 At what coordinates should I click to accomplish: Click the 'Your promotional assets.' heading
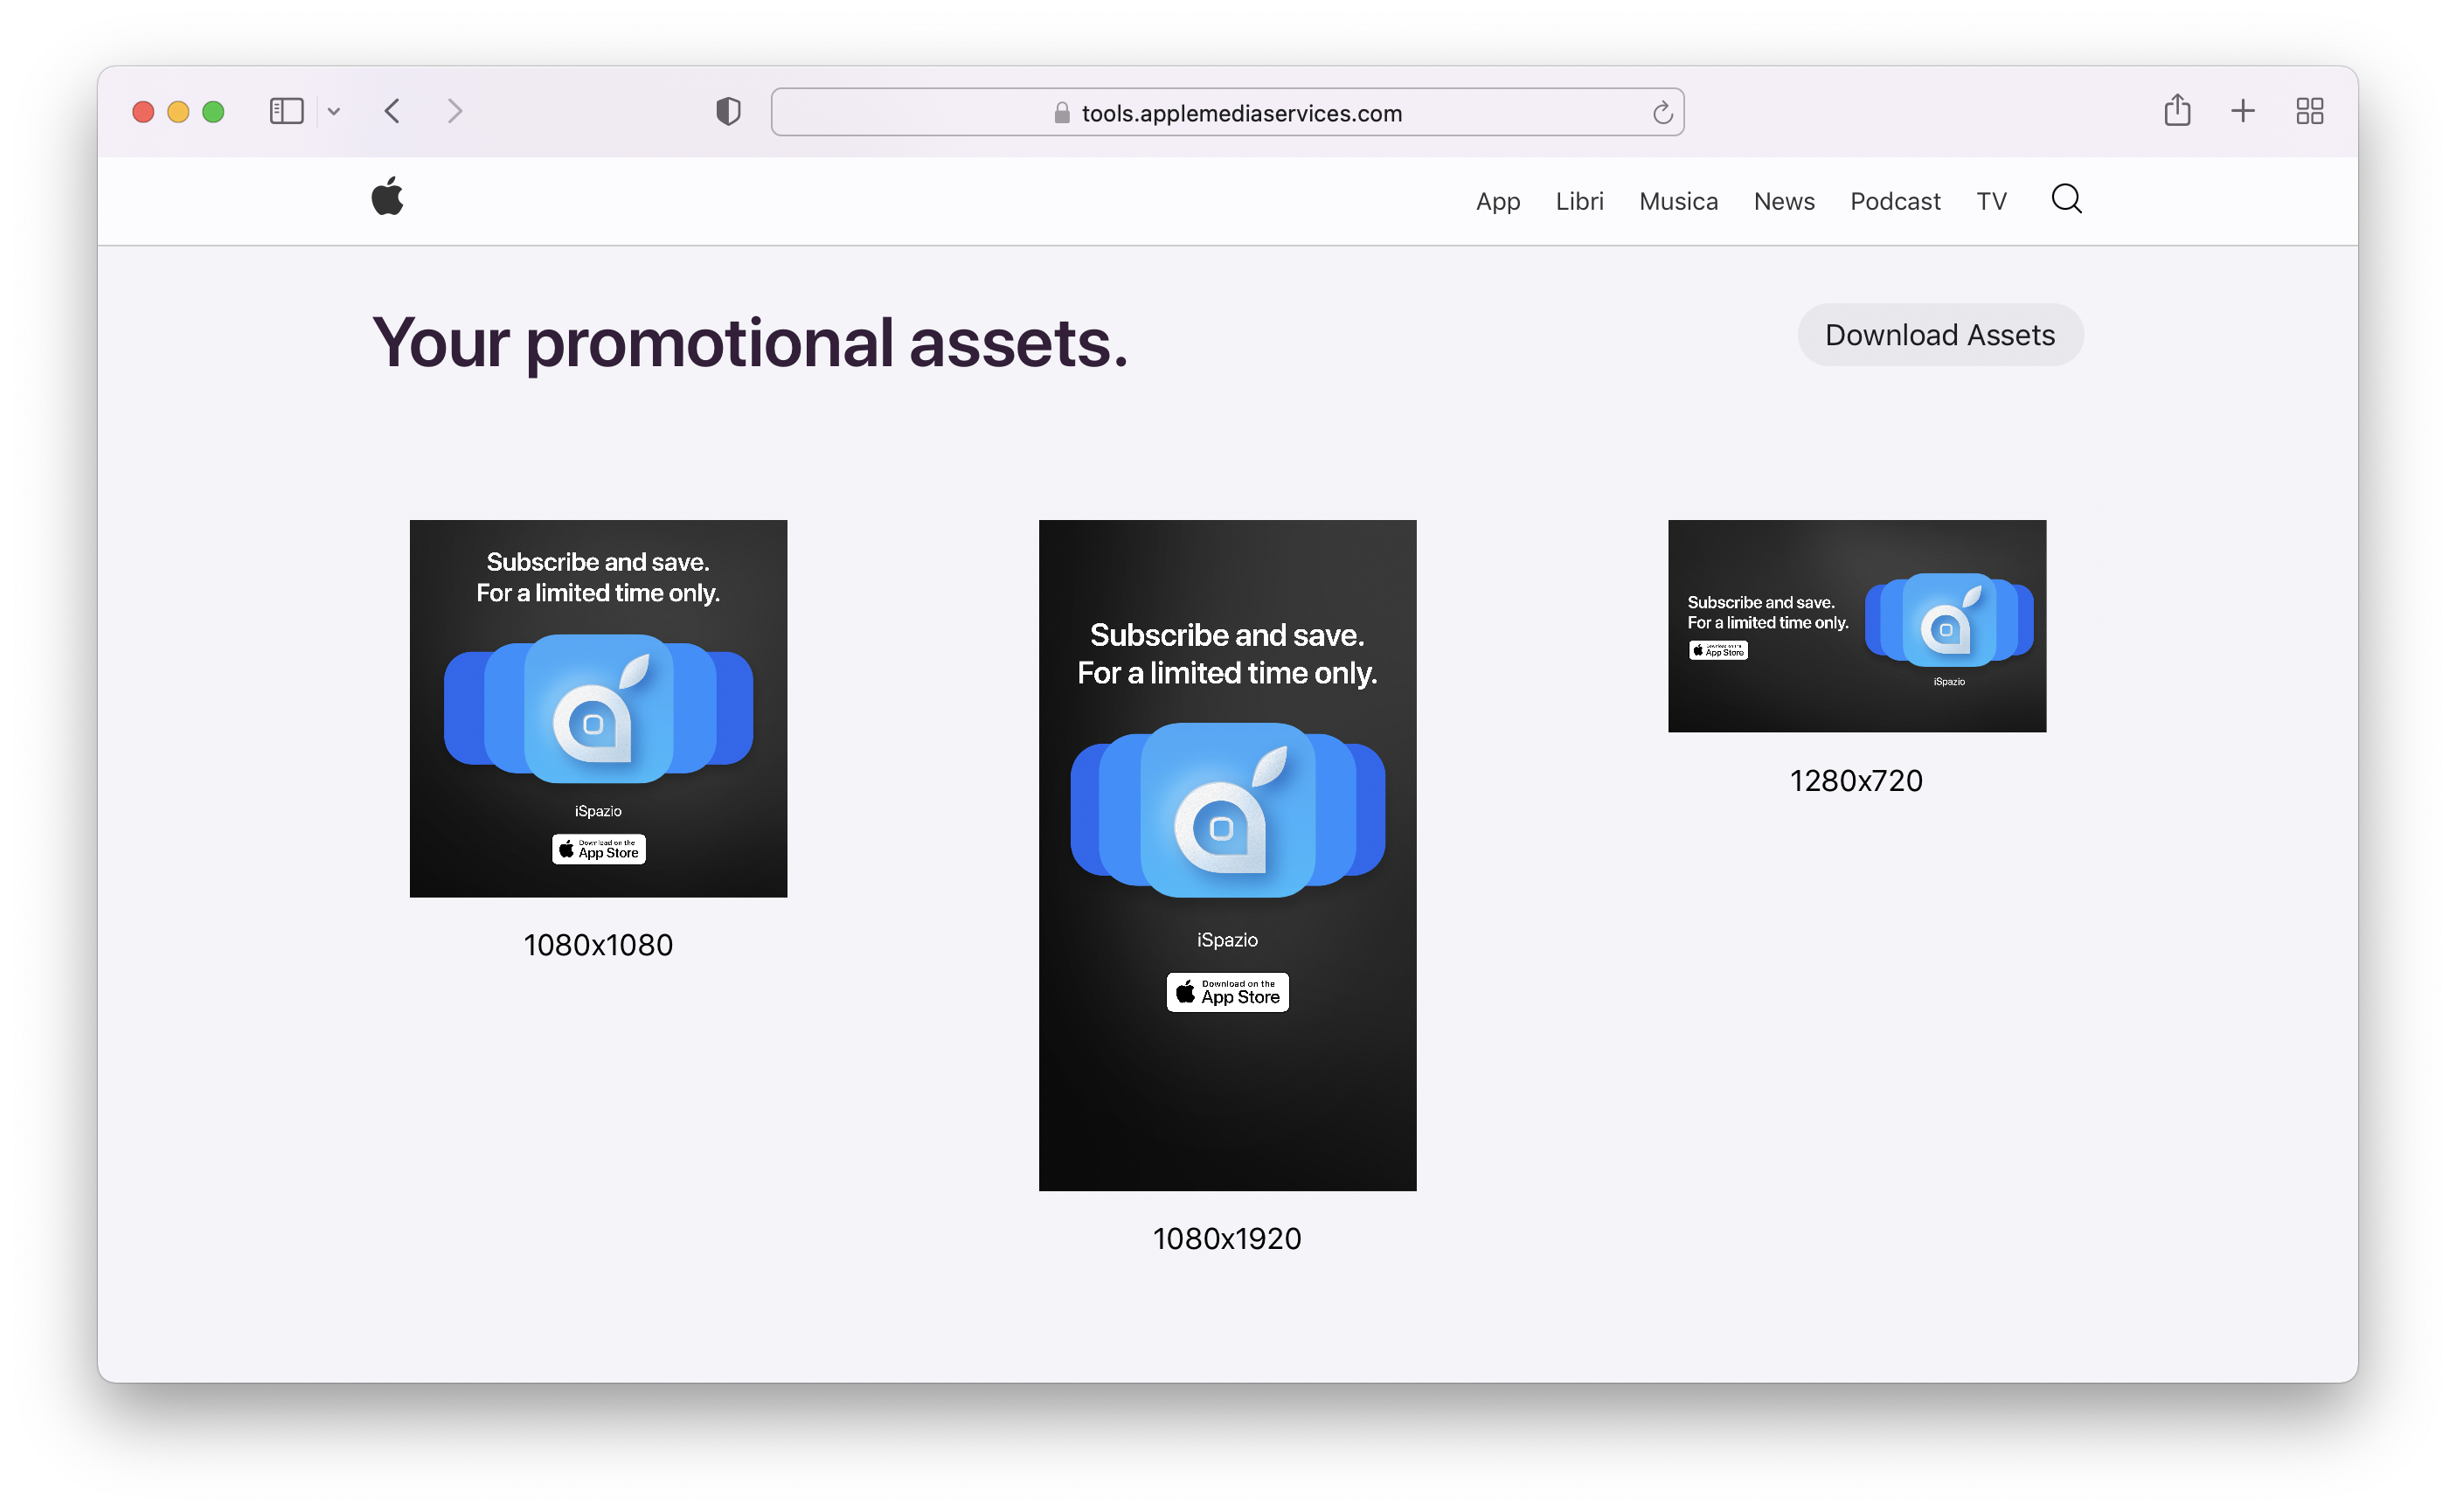[750, 343]
